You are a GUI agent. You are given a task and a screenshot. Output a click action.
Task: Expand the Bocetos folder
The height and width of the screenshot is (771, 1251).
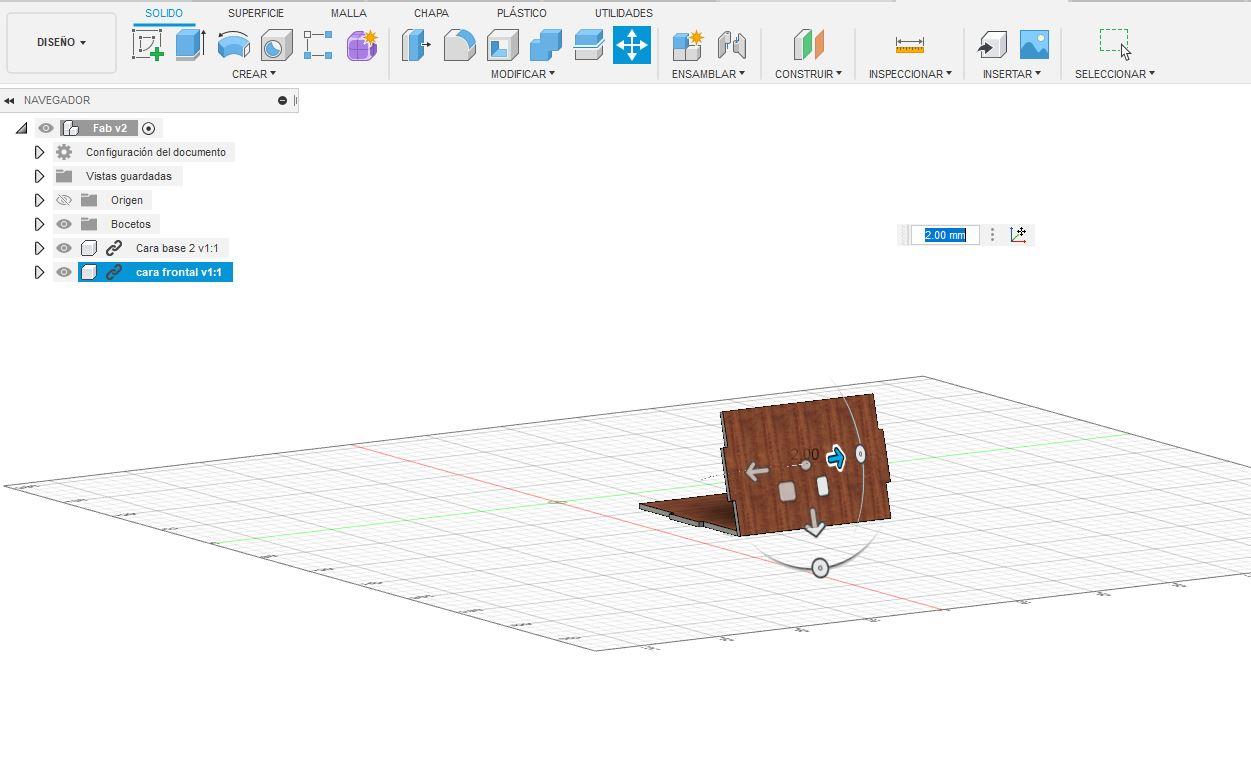pos(39,224)
